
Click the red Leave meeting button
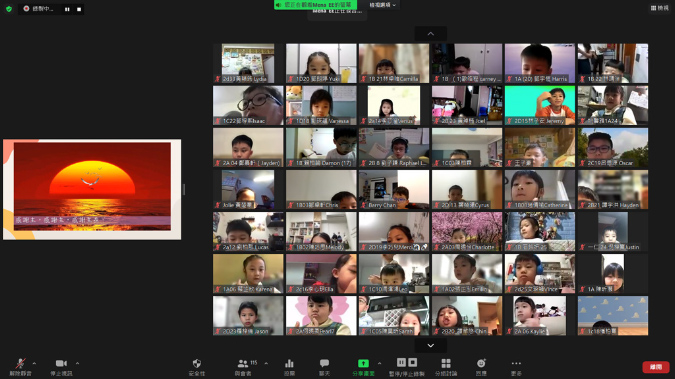pos(656,367)
